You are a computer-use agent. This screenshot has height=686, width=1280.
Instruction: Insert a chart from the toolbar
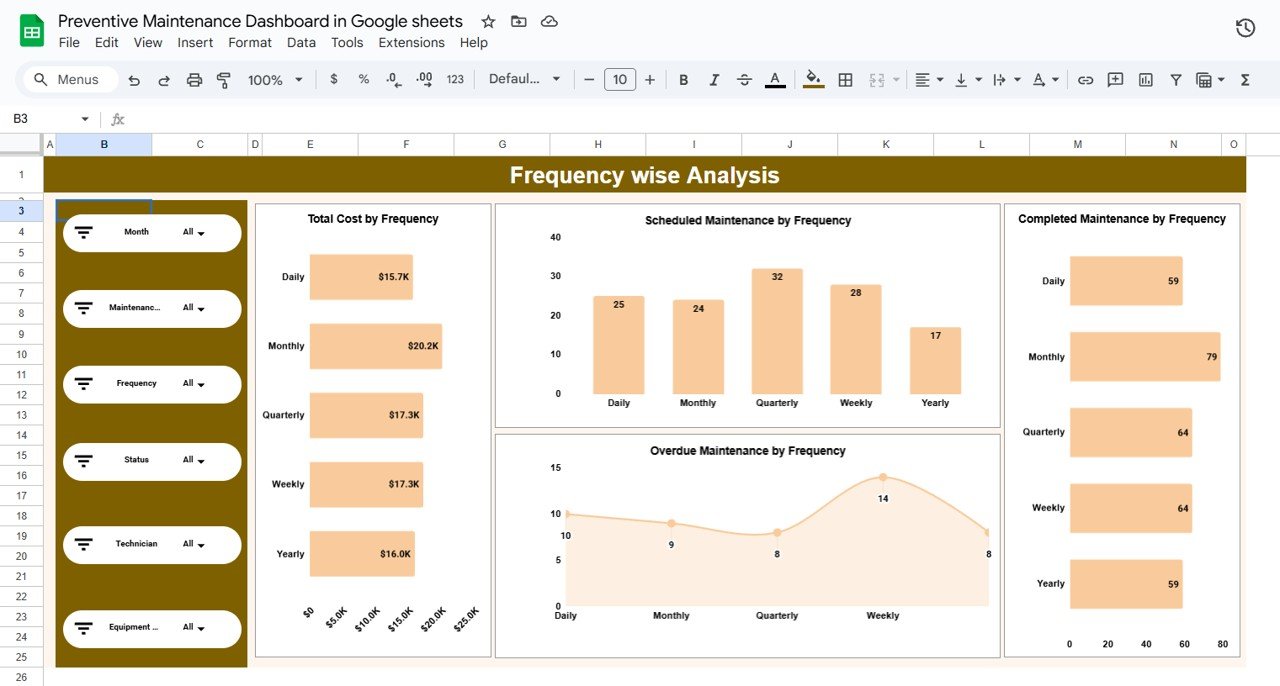click(1145, 79)
